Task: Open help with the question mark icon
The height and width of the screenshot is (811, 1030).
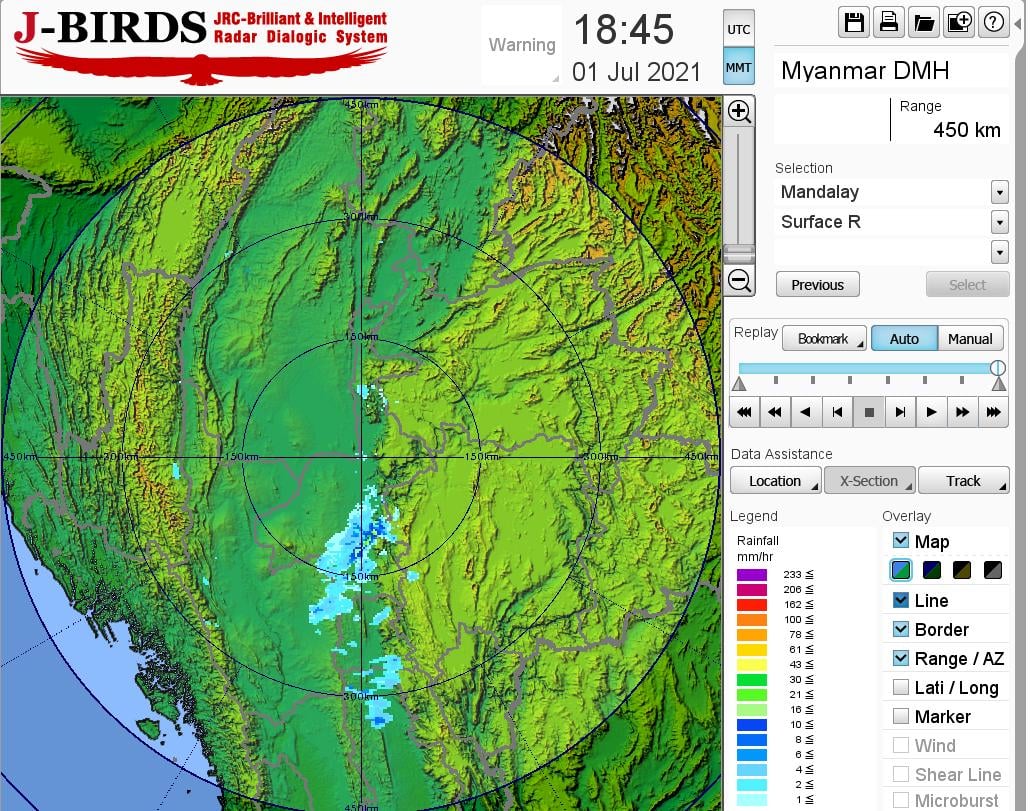Action: pyautogui.click(x=993, y=22)
